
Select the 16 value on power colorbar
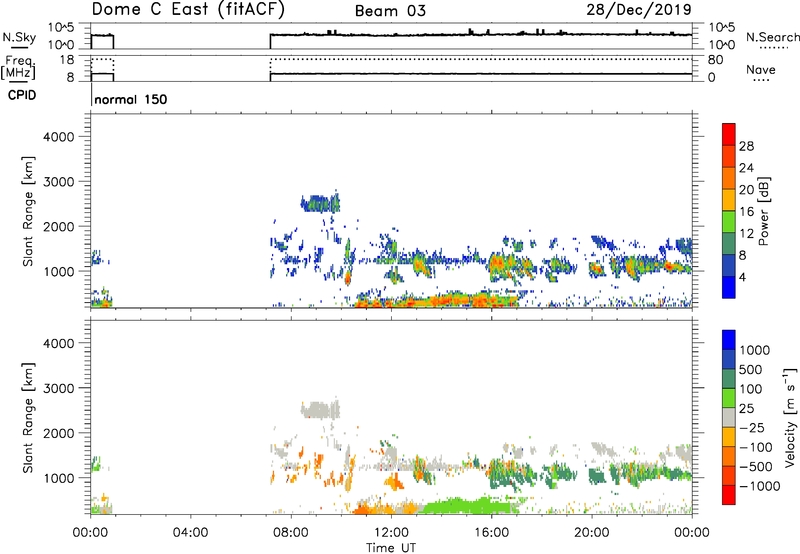[746, 212]
